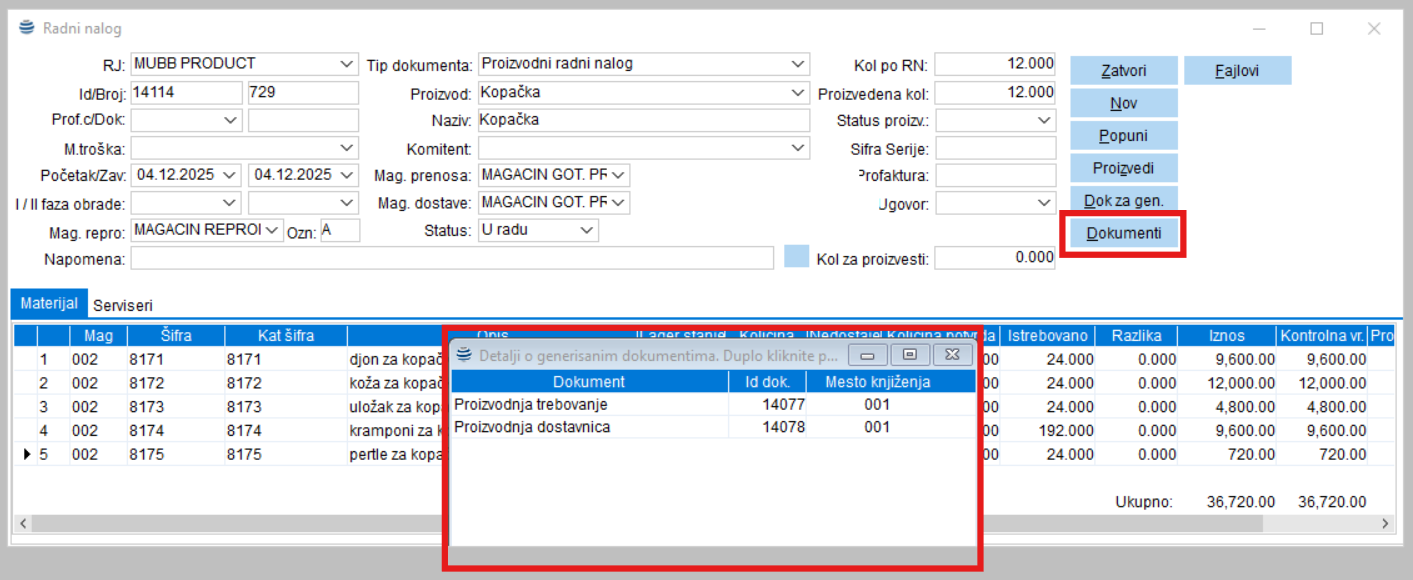
Task: Switch to the Serviseri tab
Action: pyautogui.click(x=123, y=304)
